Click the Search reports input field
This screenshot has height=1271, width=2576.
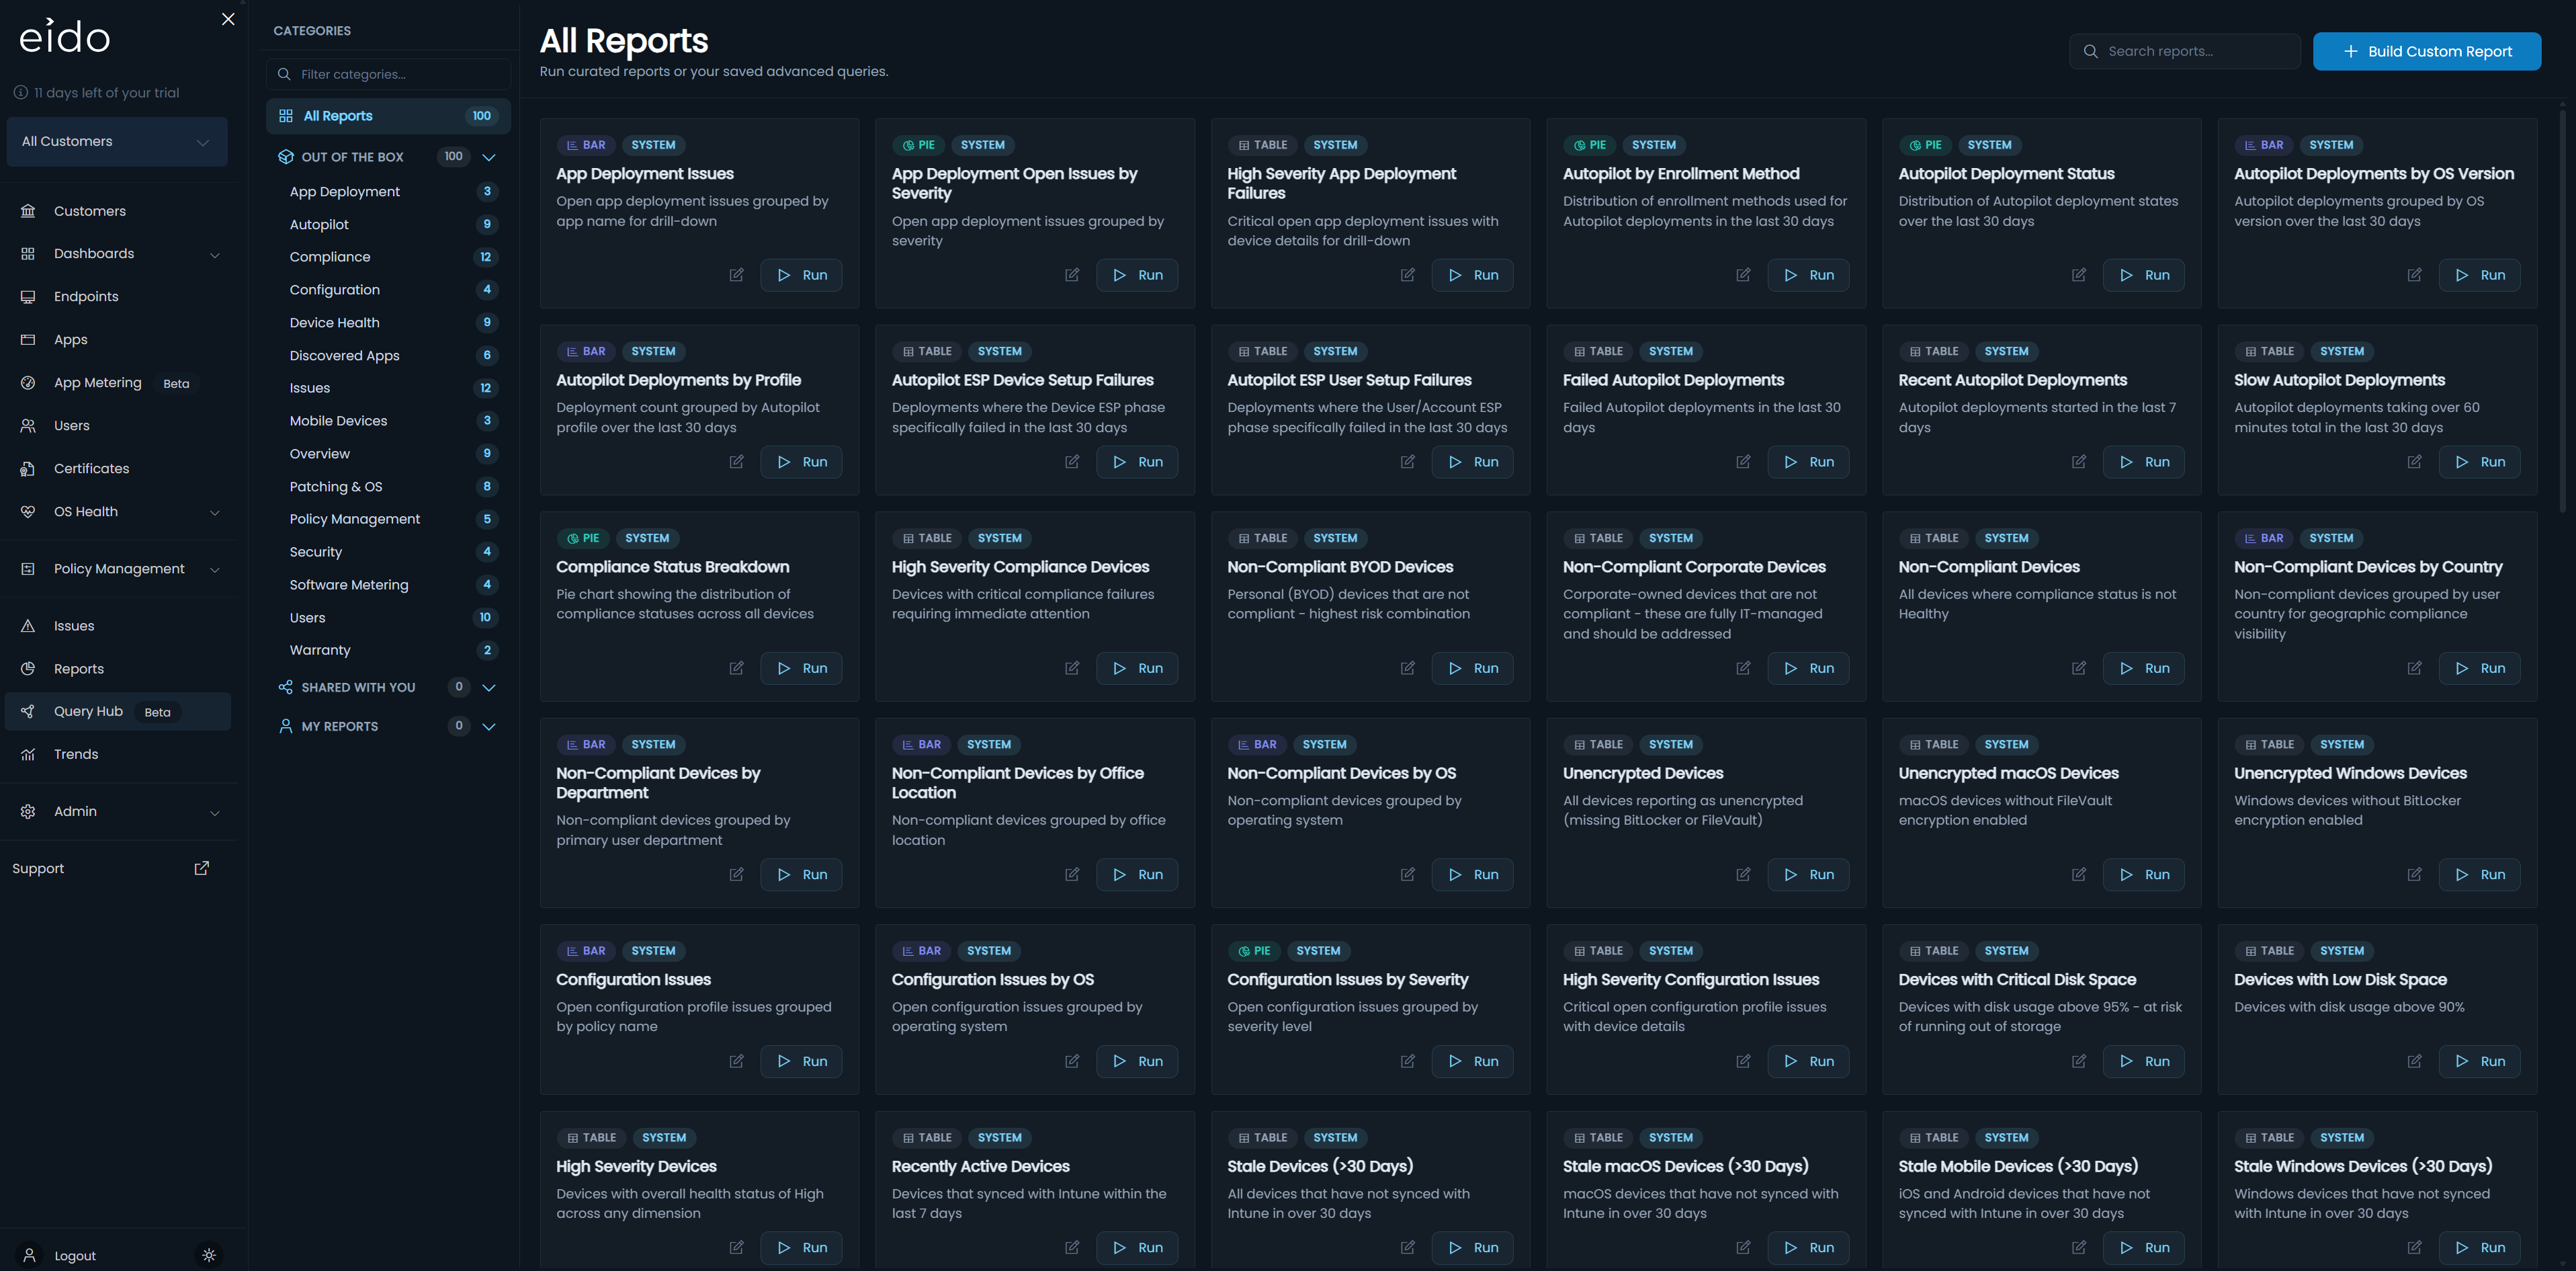tap(2185, 51)
